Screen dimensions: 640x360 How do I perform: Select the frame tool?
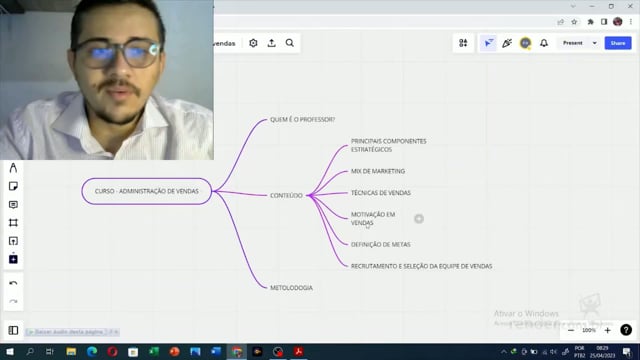click(x=13, y=222)
